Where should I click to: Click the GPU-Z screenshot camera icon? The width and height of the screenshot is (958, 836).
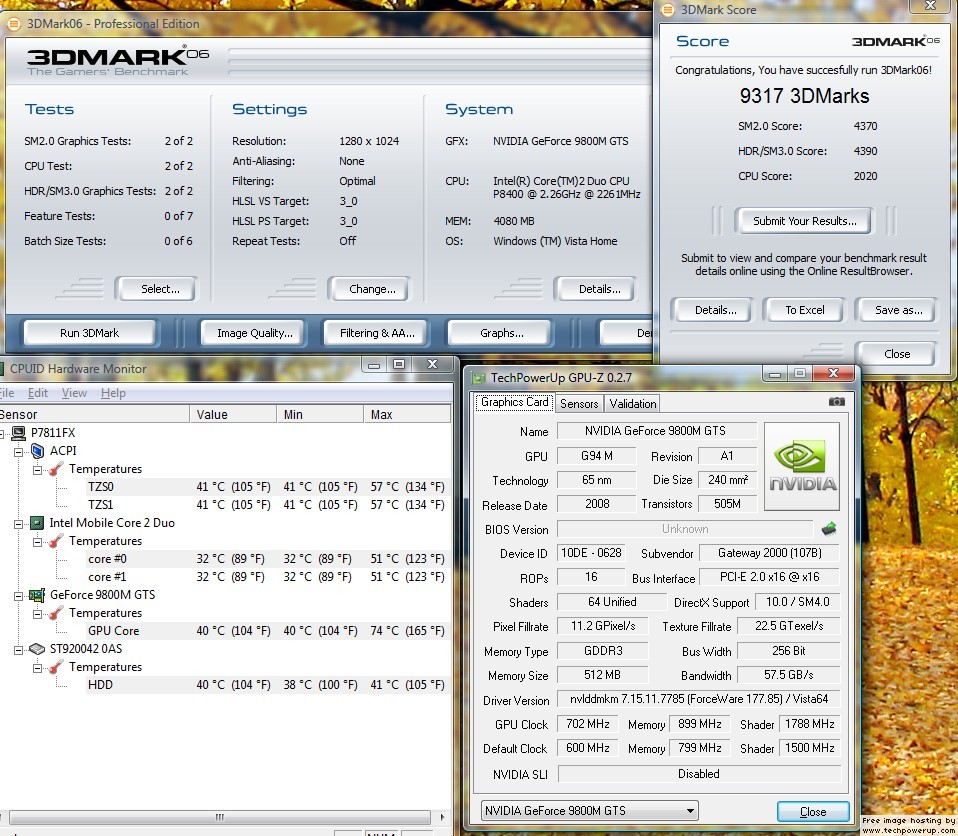[836, 402]
